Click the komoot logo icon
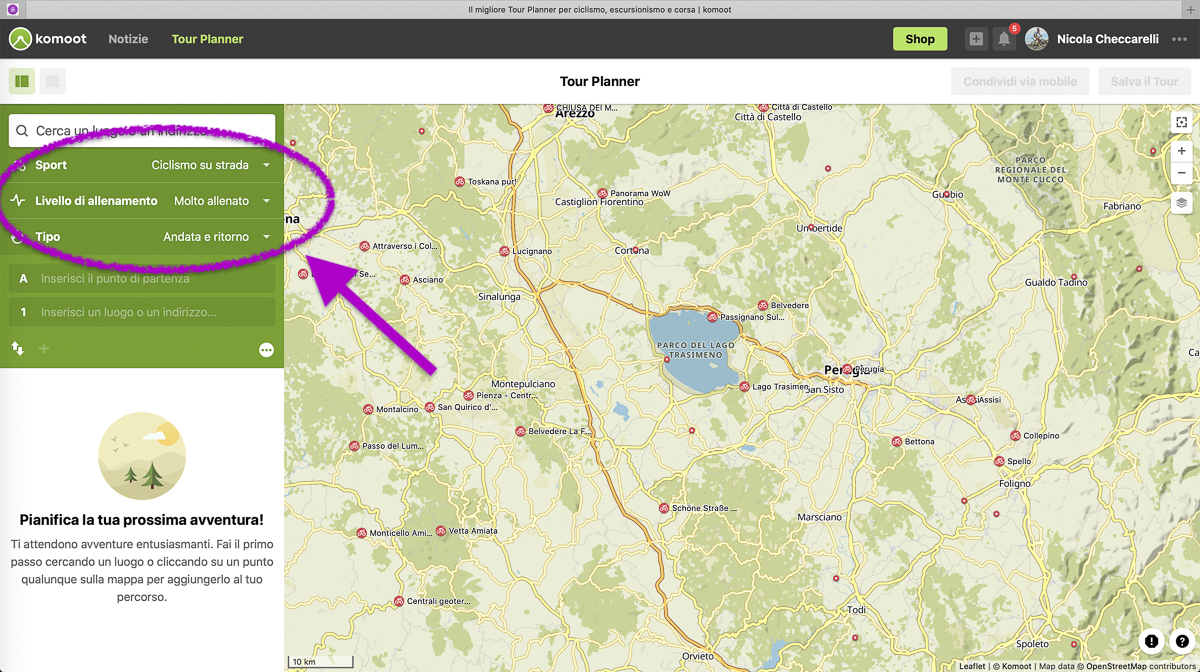1200x672 pixels. [x=20, y=39]
